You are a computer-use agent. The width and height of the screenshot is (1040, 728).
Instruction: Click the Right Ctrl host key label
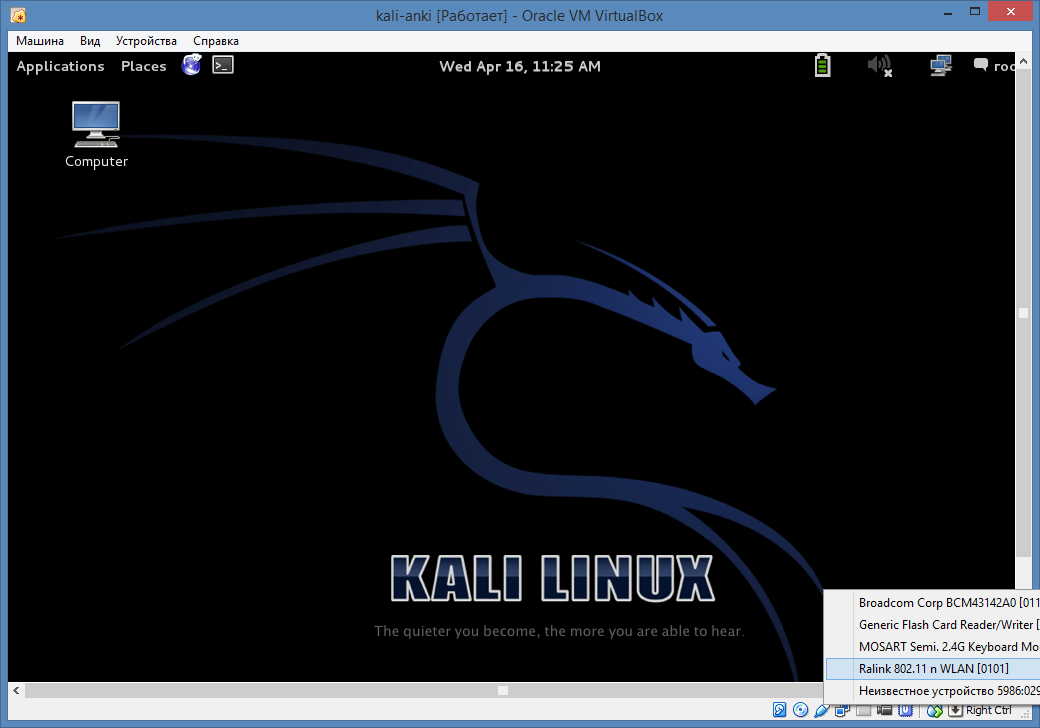(988, 710)
